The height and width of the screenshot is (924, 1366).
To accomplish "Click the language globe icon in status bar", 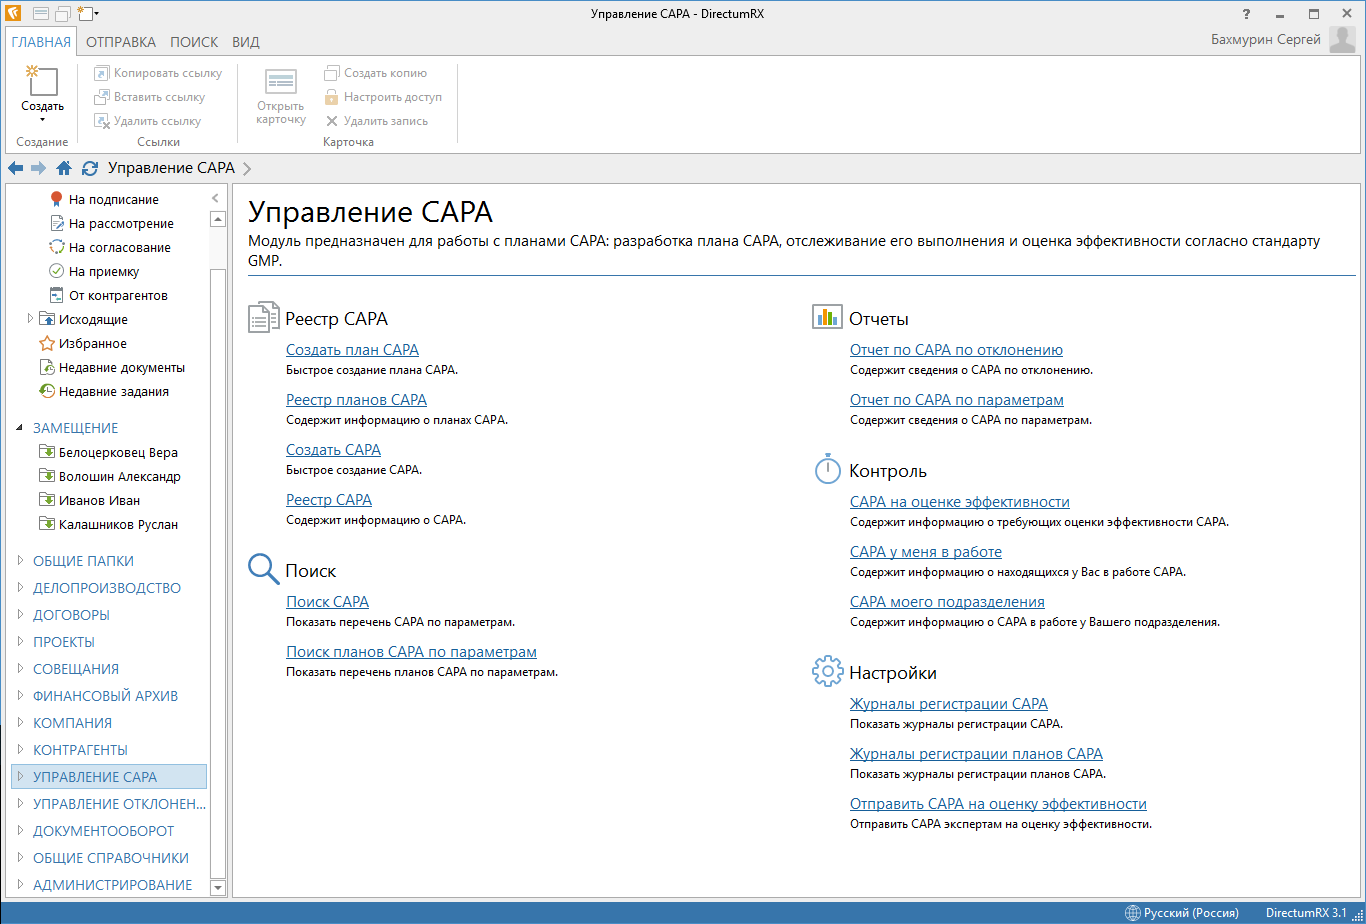I will tap(1133, 913).
